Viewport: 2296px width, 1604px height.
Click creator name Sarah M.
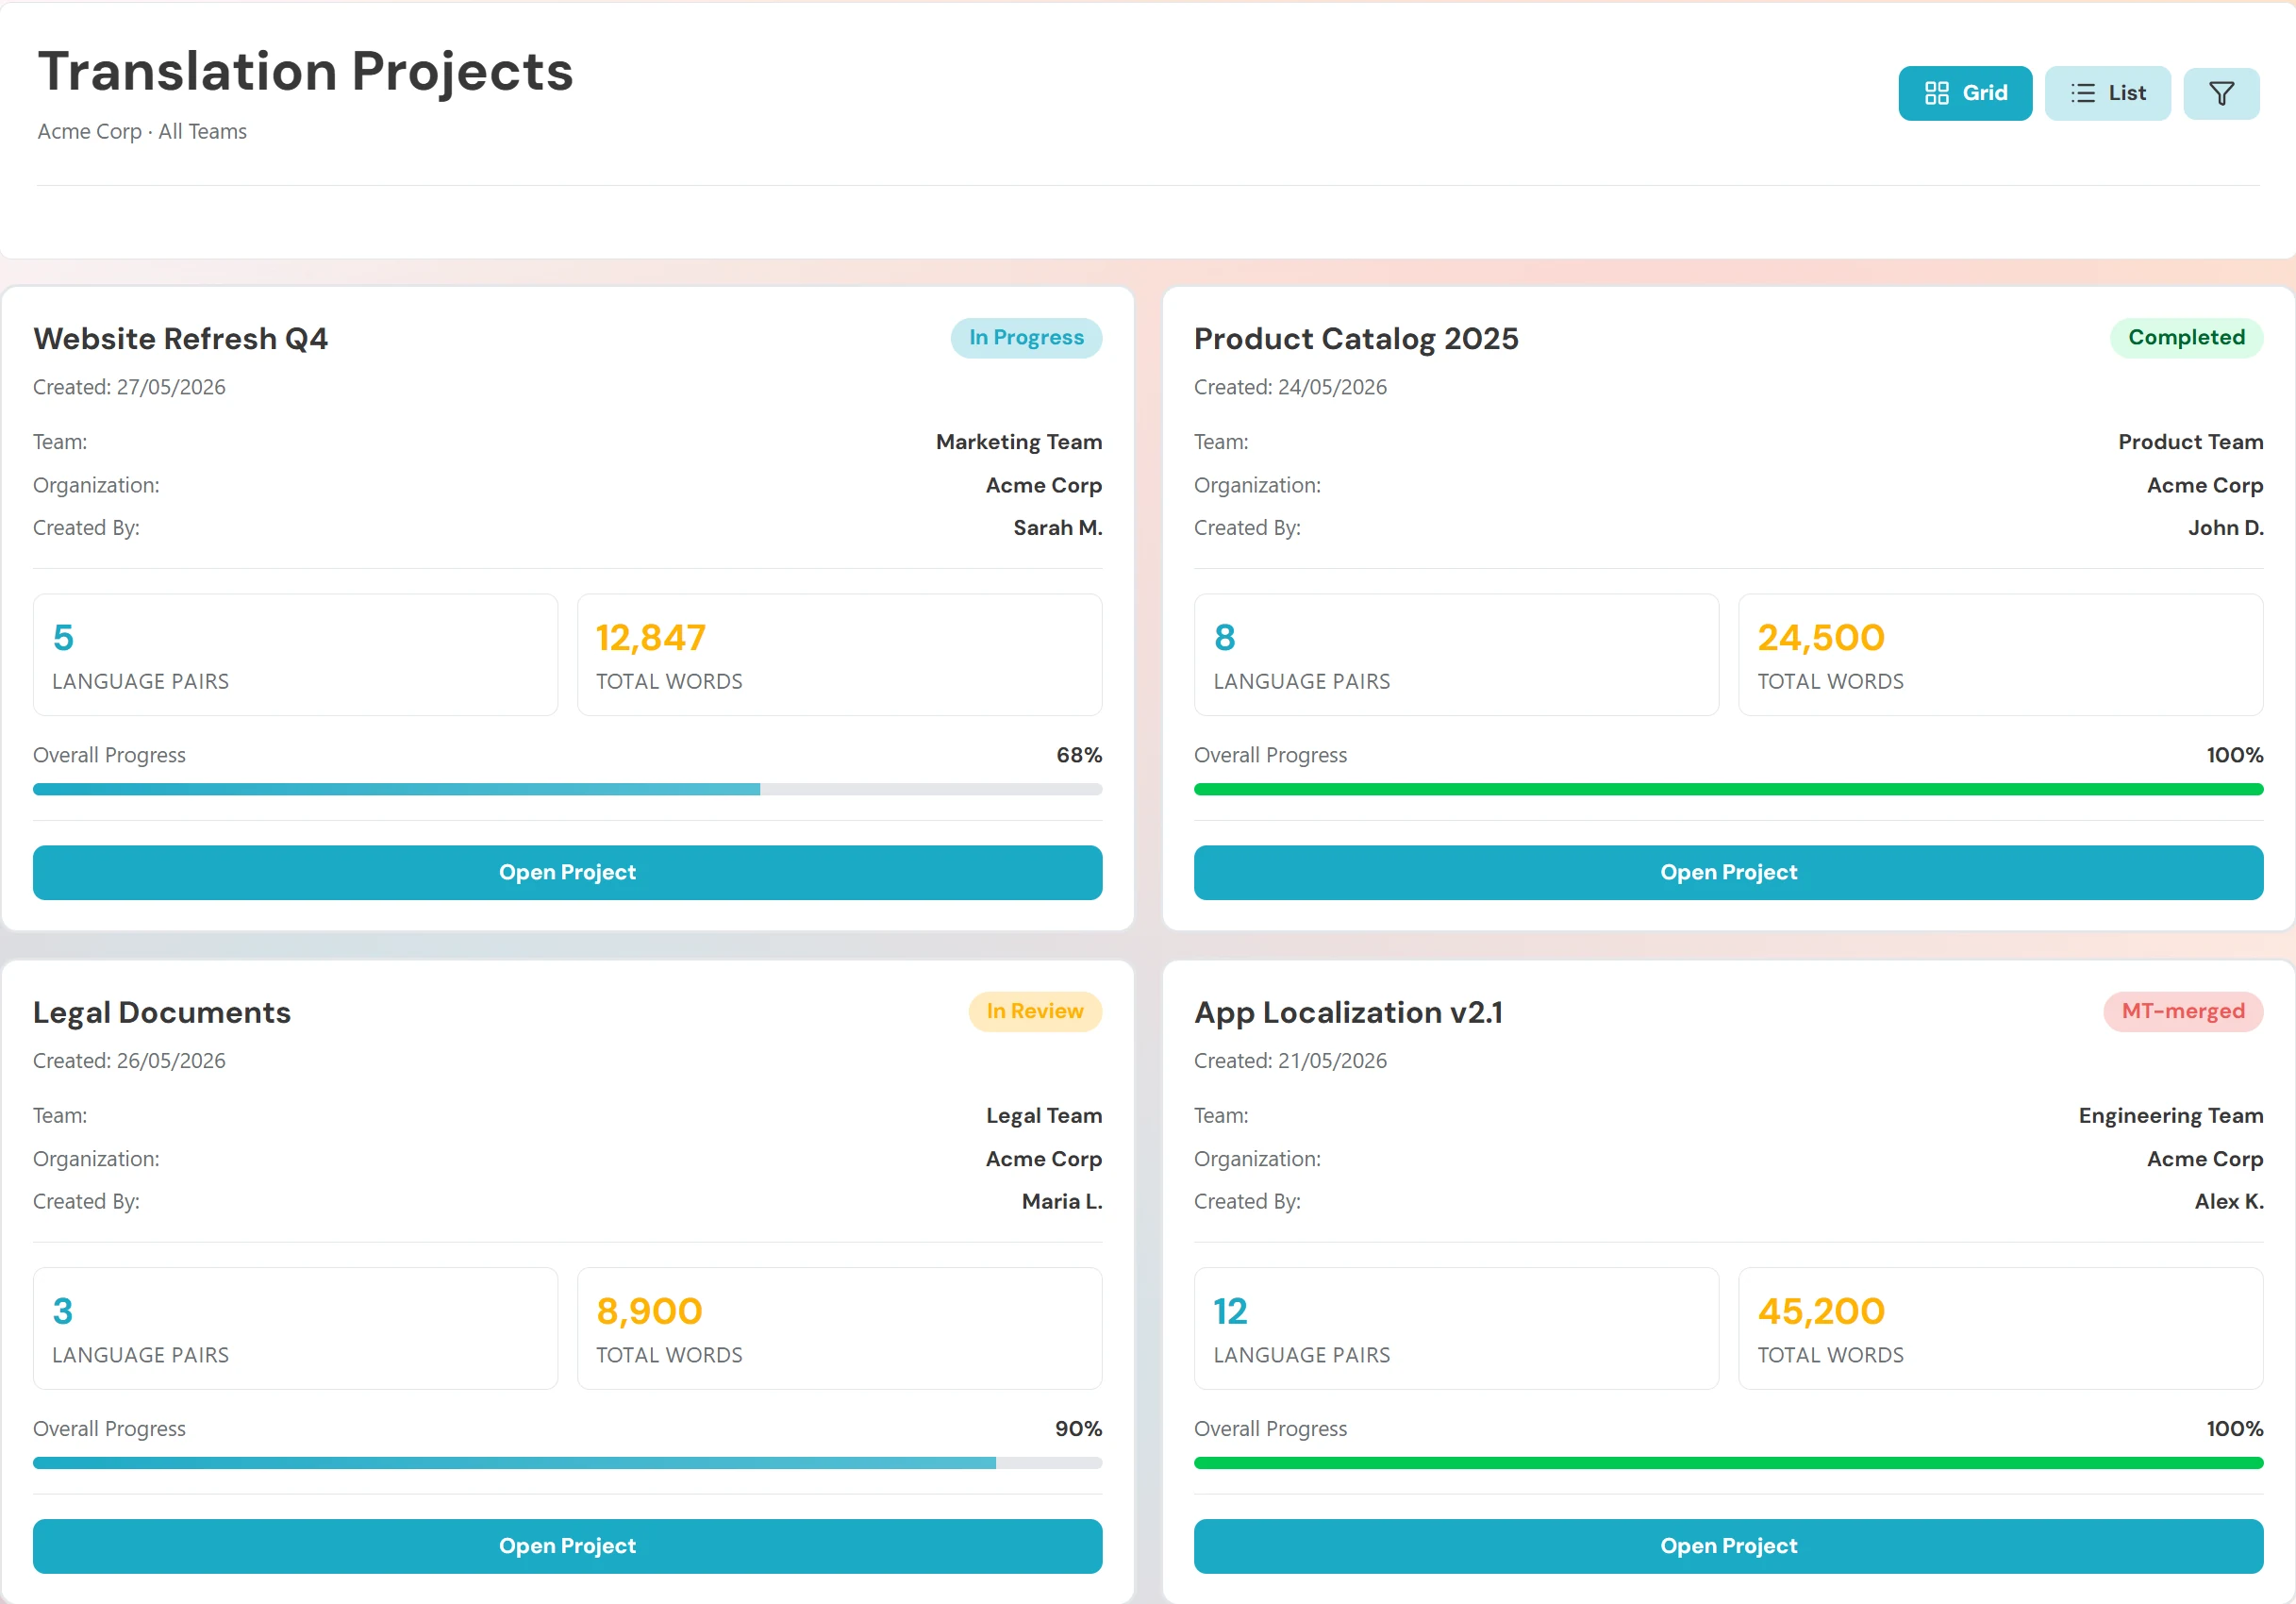pos(1058,528)
